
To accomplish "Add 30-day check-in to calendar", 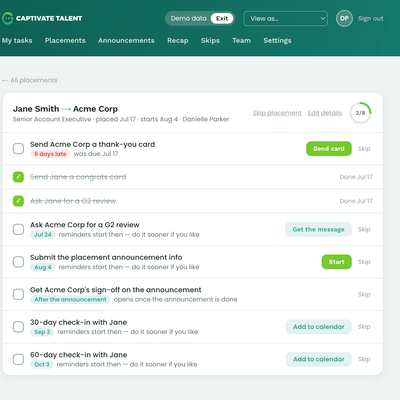I will [x=319, y=327].
